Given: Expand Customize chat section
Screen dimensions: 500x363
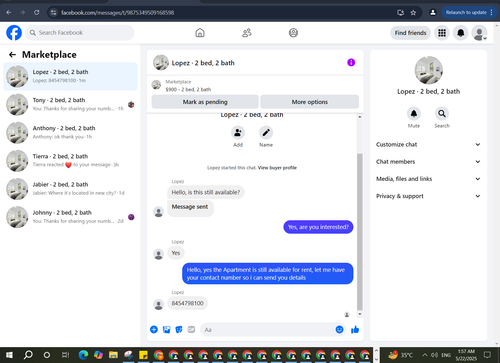Looking at the screenshot, I should tap(428, 144).
